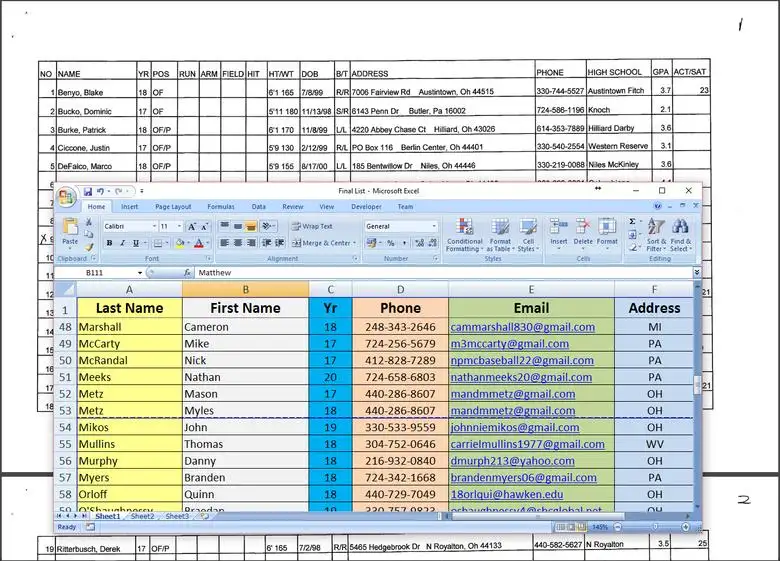780x561 pixels.
Task: Click the Name Box showing B111
Action: 95,273
